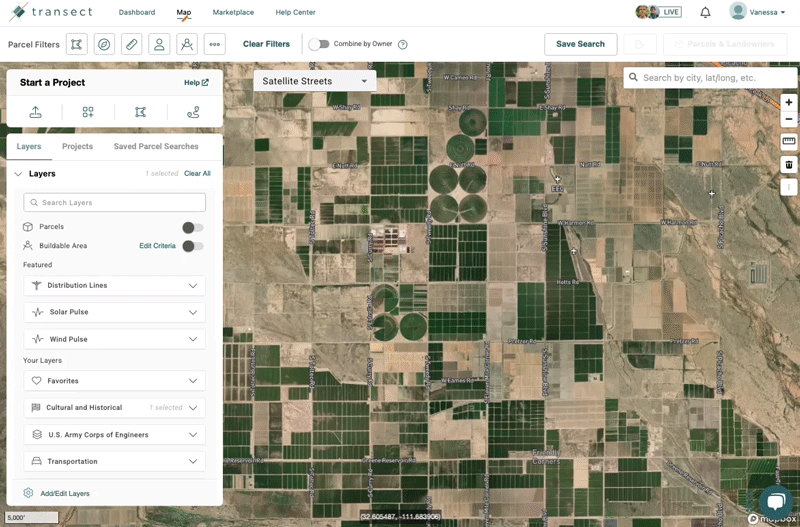Click the compass parcel filter icon
Screen dimensions: 800x527
coord(104,44)
